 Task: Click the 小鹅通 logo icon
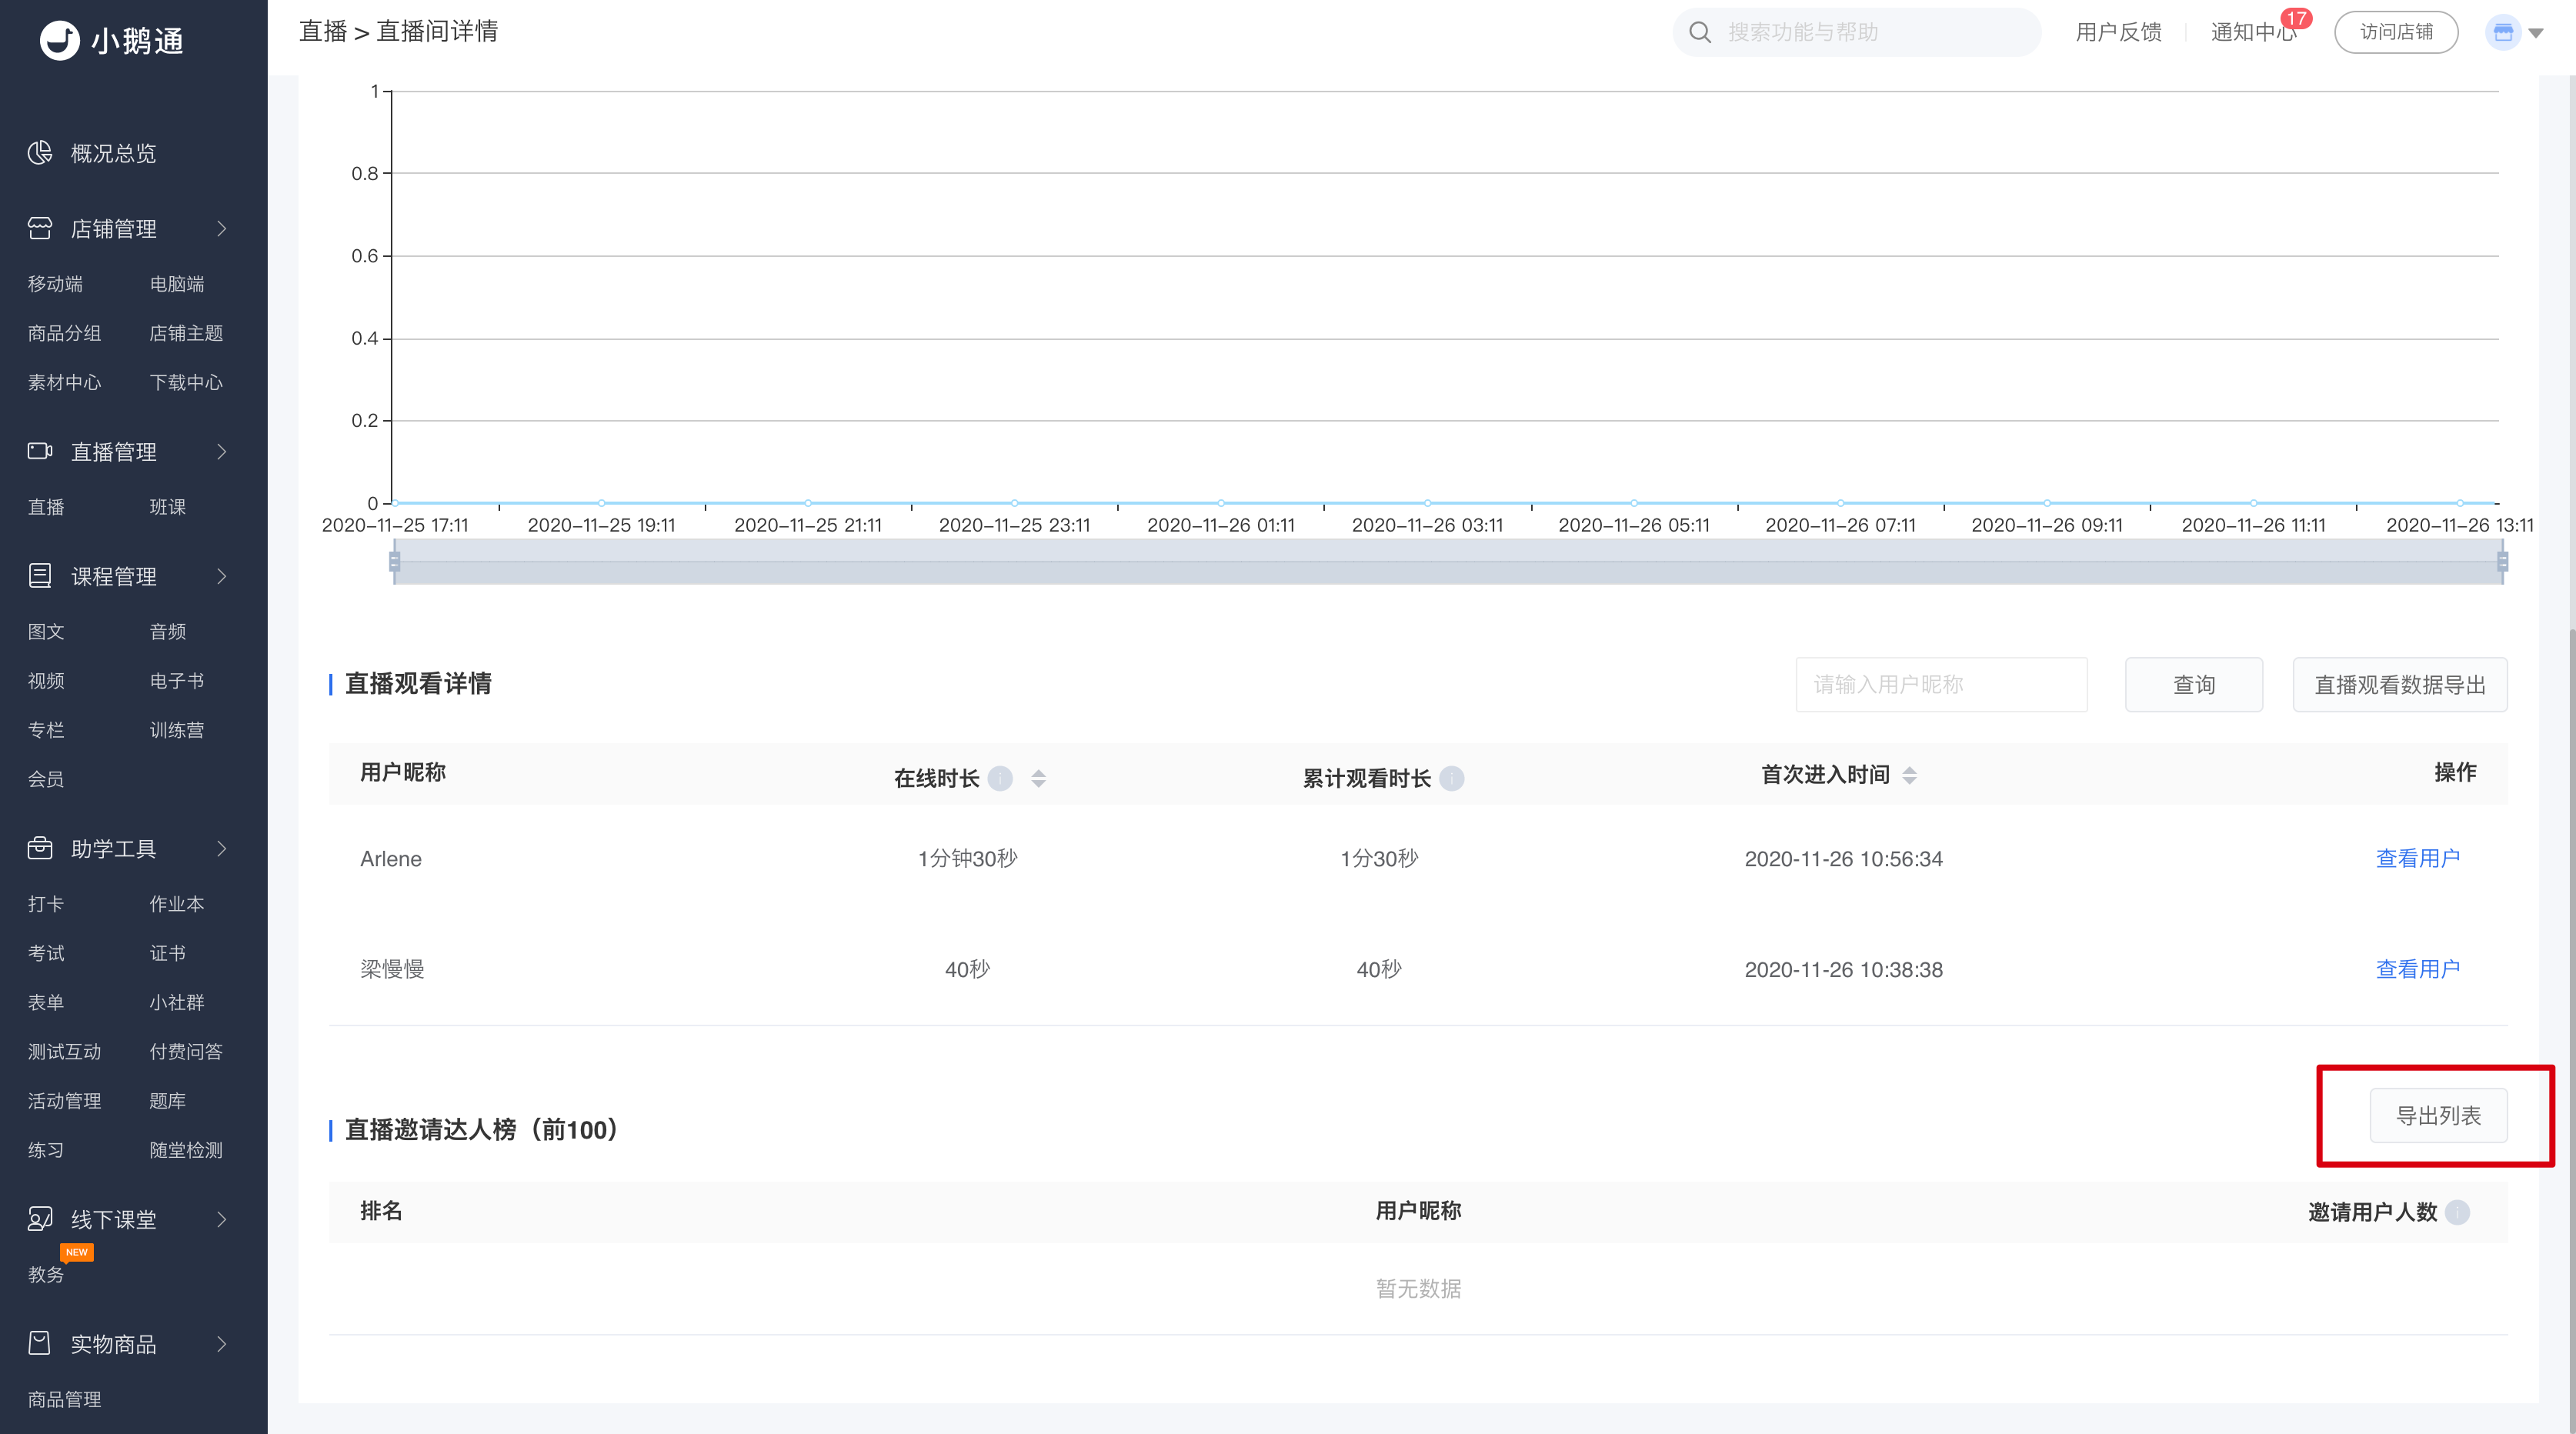59,40
